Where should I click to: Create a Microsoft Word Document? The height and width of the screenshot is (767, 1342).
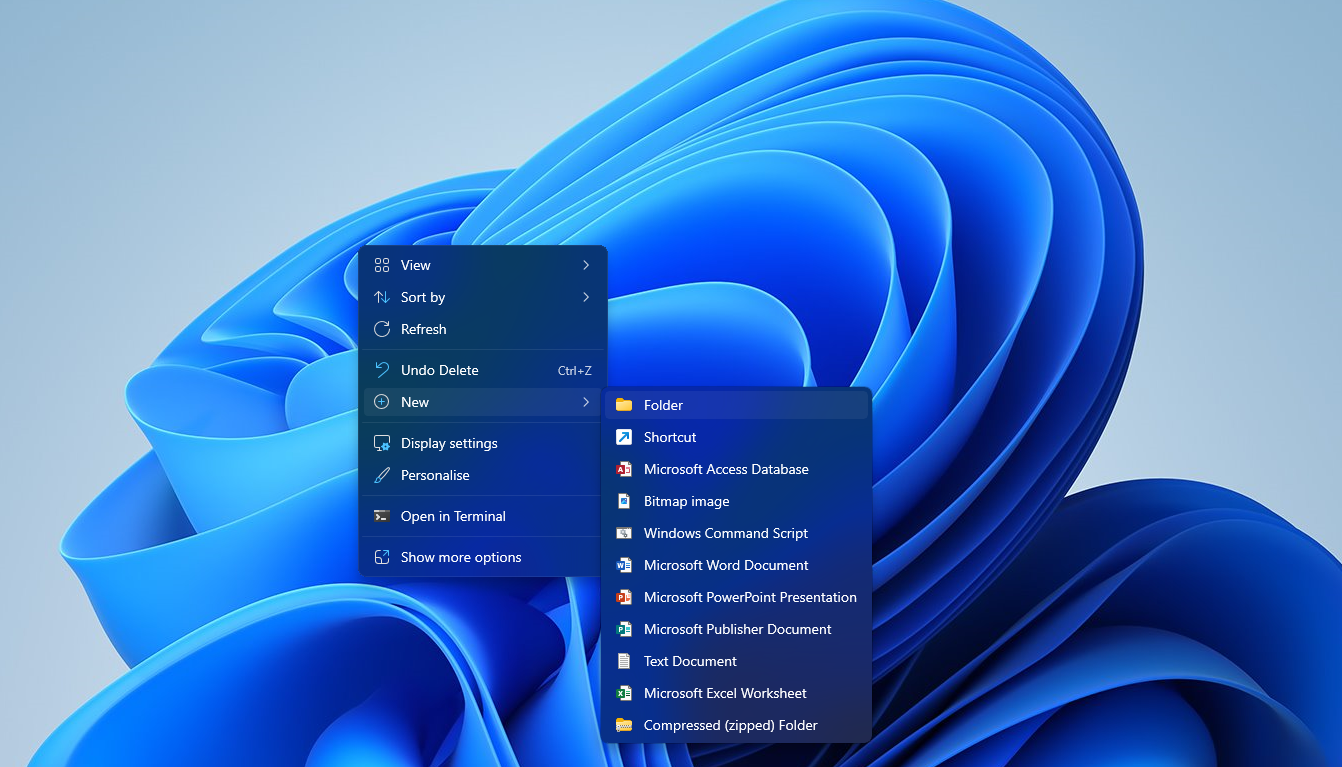pyautogui.click(x=737, y=565)
